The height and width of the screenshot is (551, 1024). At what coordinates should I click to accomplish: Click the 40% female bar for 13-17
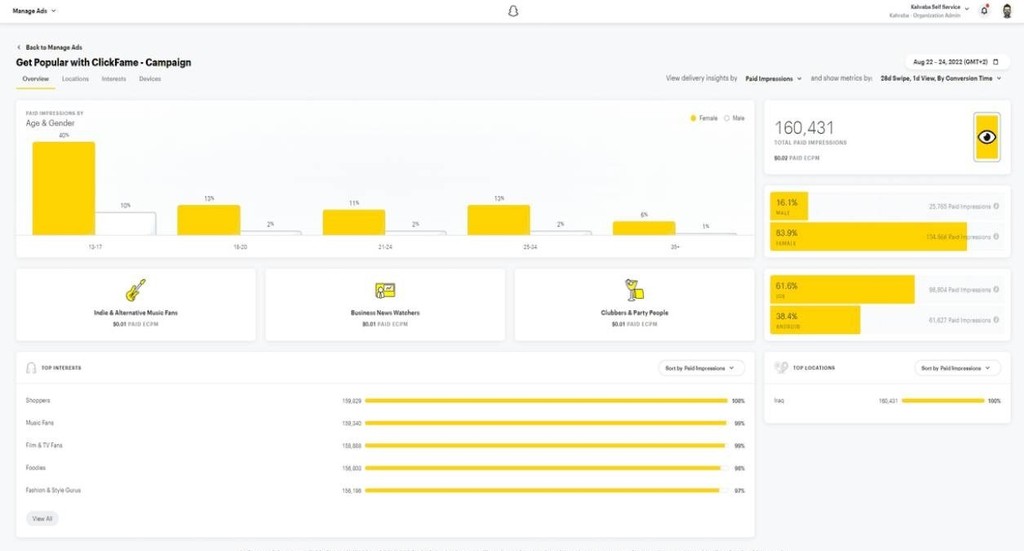point(64,189)
